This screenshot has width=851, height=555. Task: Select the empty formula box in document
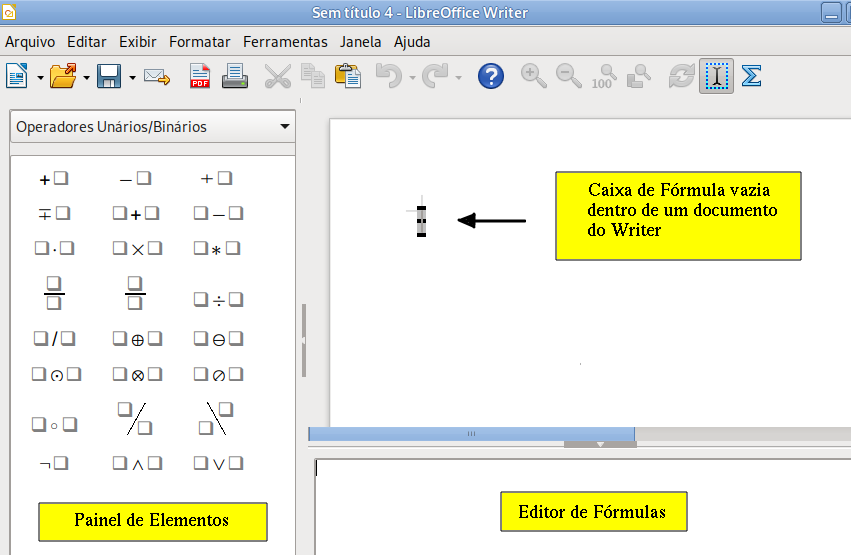coord(421,221)
